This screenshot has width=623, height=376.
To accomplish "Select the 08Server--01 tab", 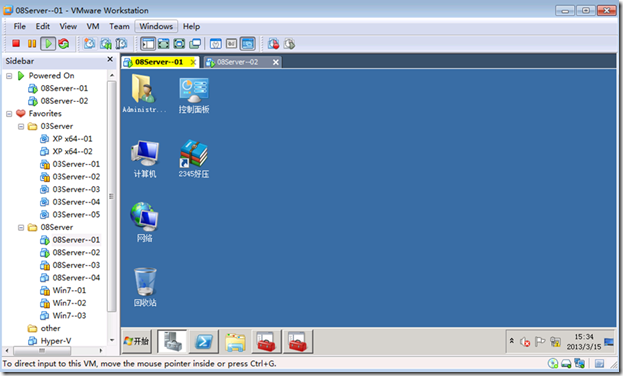I will coord(159,62).
